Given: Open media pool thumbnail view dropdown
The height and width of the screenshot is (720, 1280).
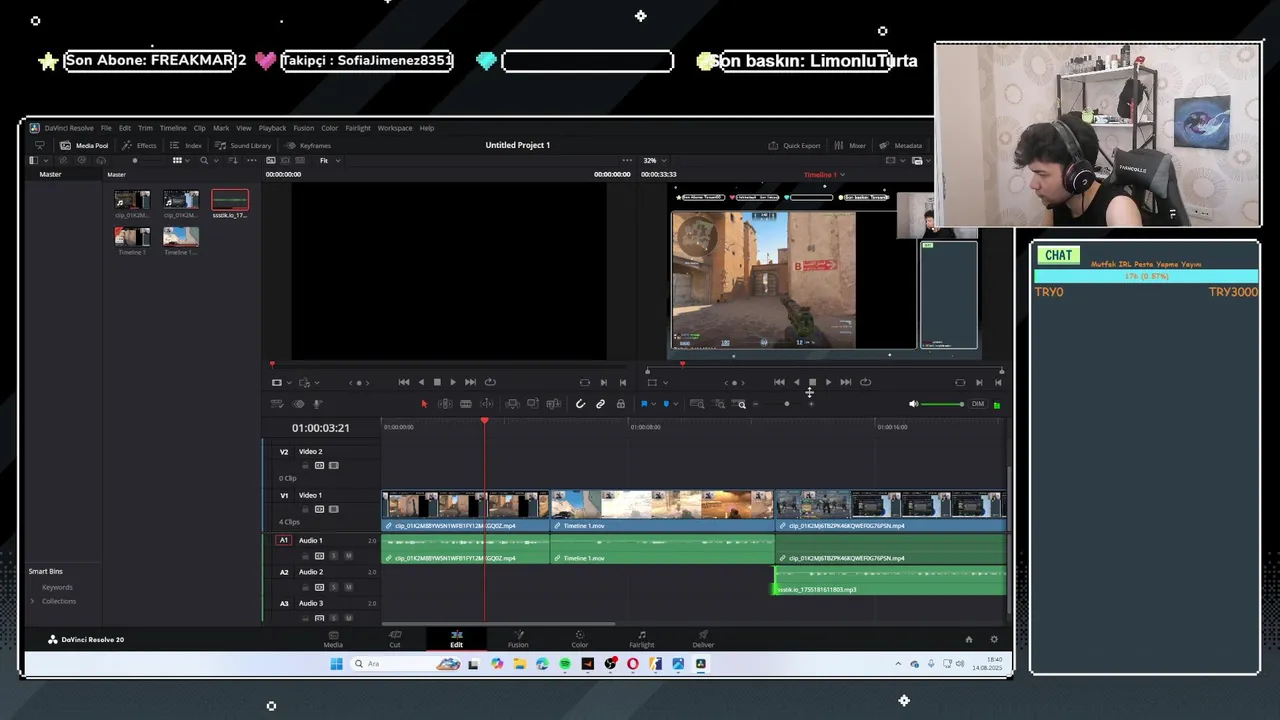Looking at the screenshot, I should pyautogui.click(x=180, y=160).
